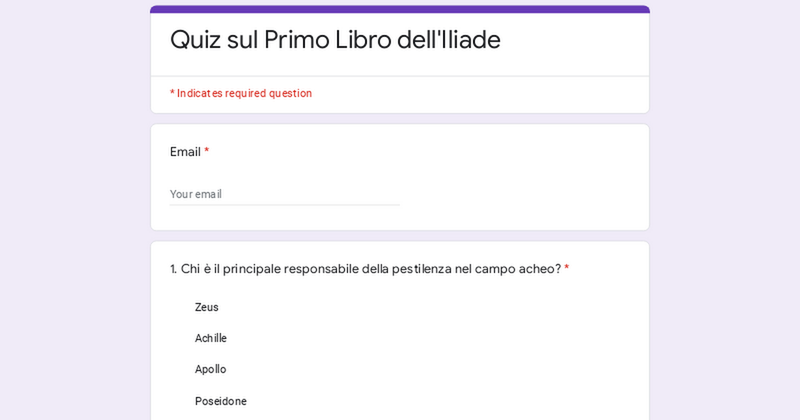
Task: Click the red asterisk beside Email
Action: pyautogui.click(x=207, y=151)
